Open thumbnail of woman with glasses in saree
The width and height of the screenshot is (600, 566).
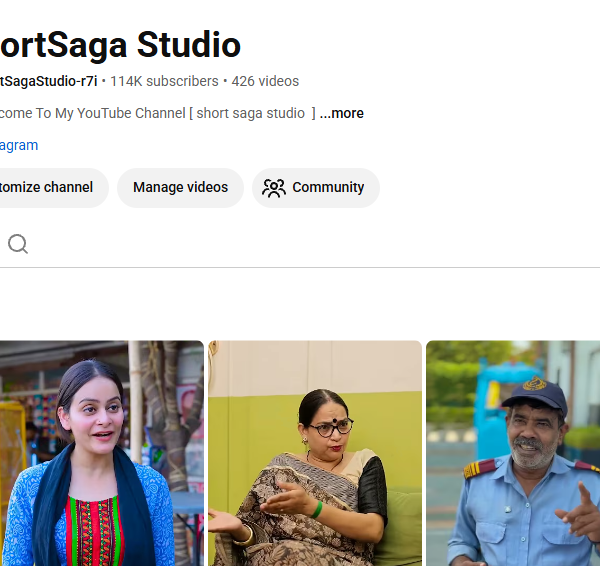pyautogui.click(x=315, y=453)
